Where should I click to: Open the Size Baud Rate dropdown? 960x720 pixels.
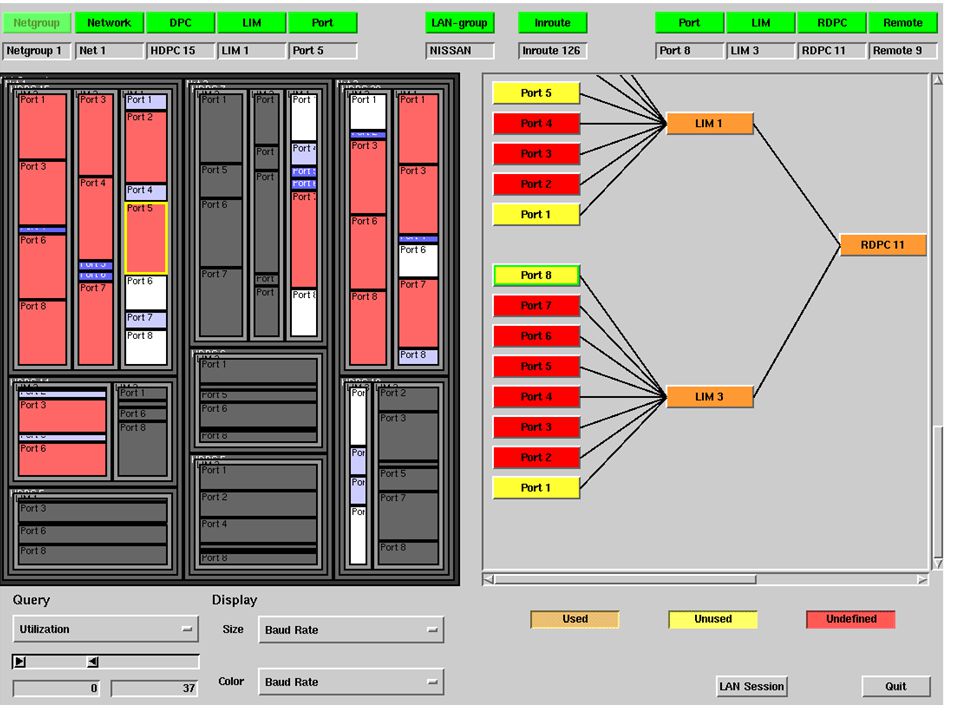[x=351, y=630]
